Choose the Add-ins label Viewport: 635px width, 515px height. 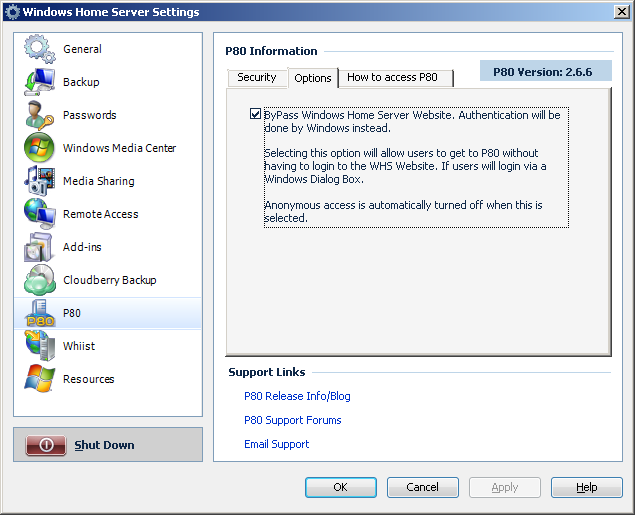point(82,247)
